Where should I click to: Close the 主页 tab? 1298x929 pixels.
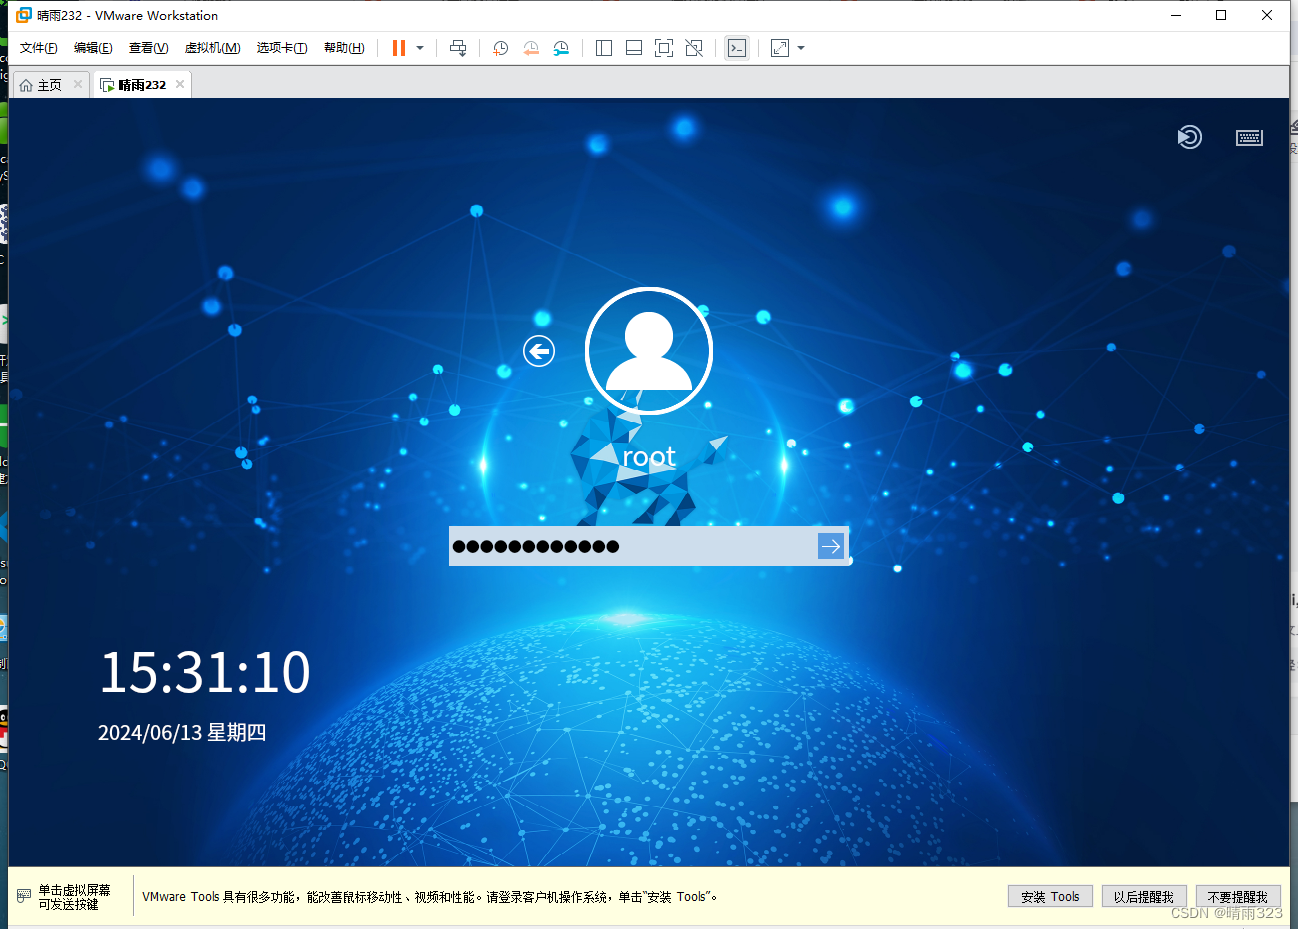pos(78,84)
